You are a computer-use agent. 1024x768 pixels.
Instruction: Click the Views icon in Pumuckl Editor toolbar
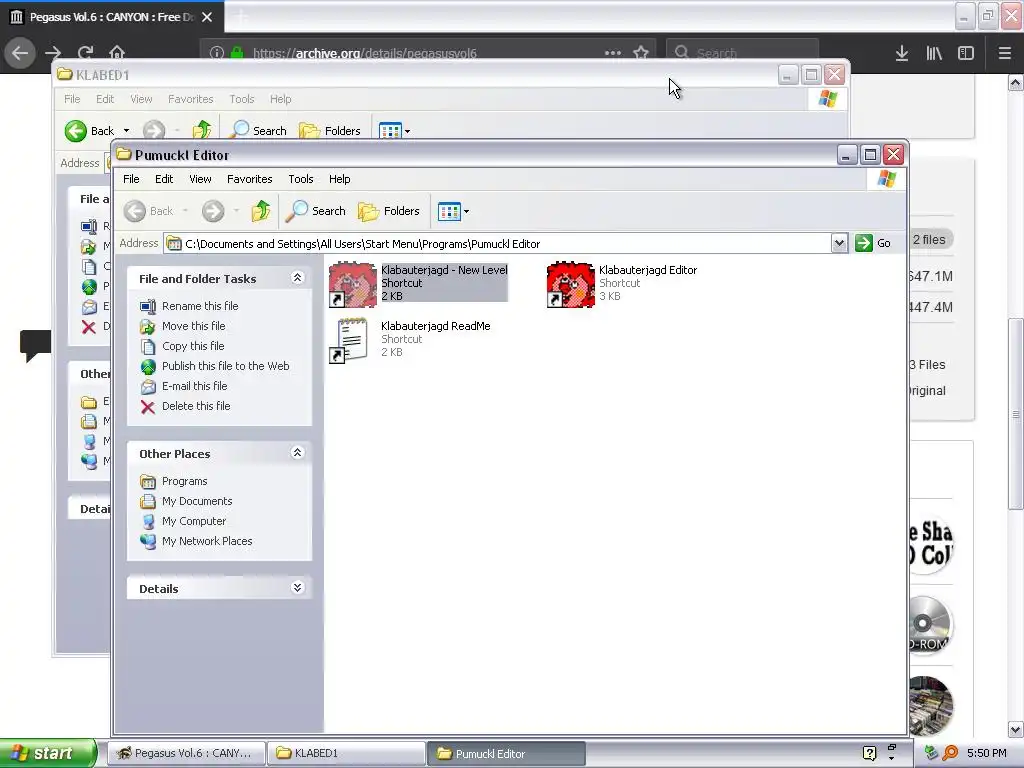click(449, 212)
